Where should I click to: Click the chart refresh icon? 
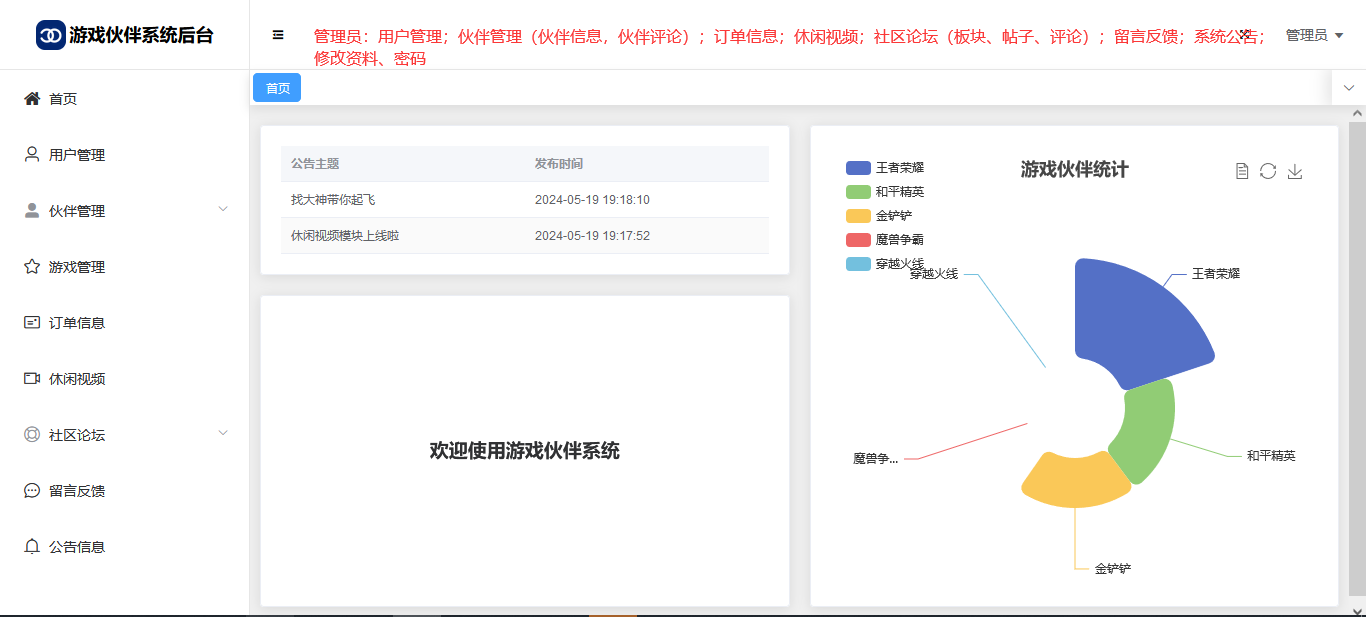tap(1268, 171)
